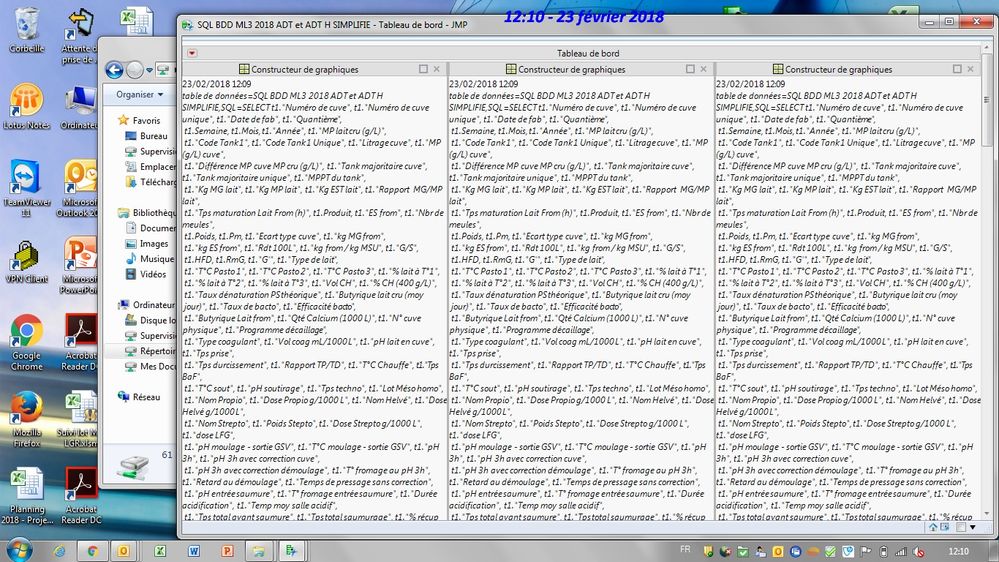Viewport: 999px width, 562px height.
Task: Select Bureau in Explorer sidebar
Action: [147, 136]
